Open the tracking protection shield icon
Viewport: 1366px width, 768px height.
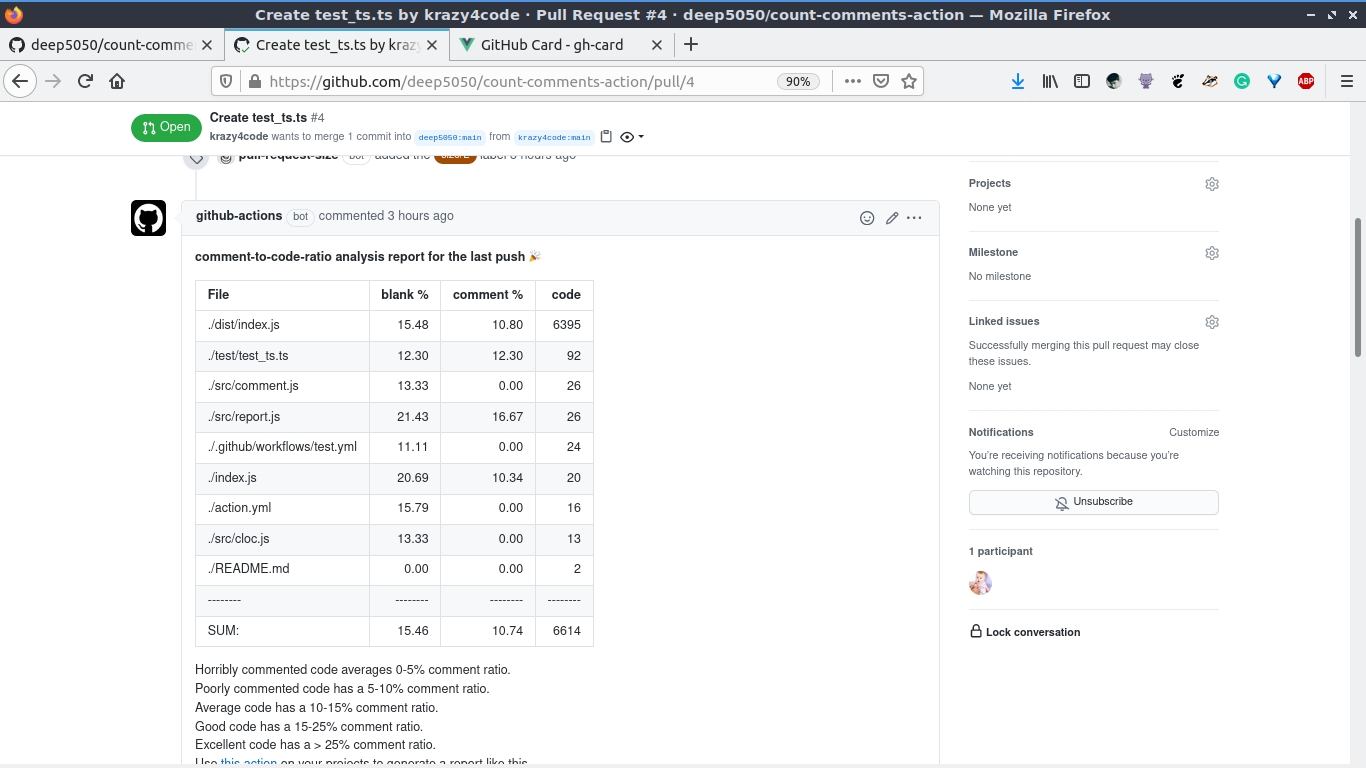pos(226,82)
